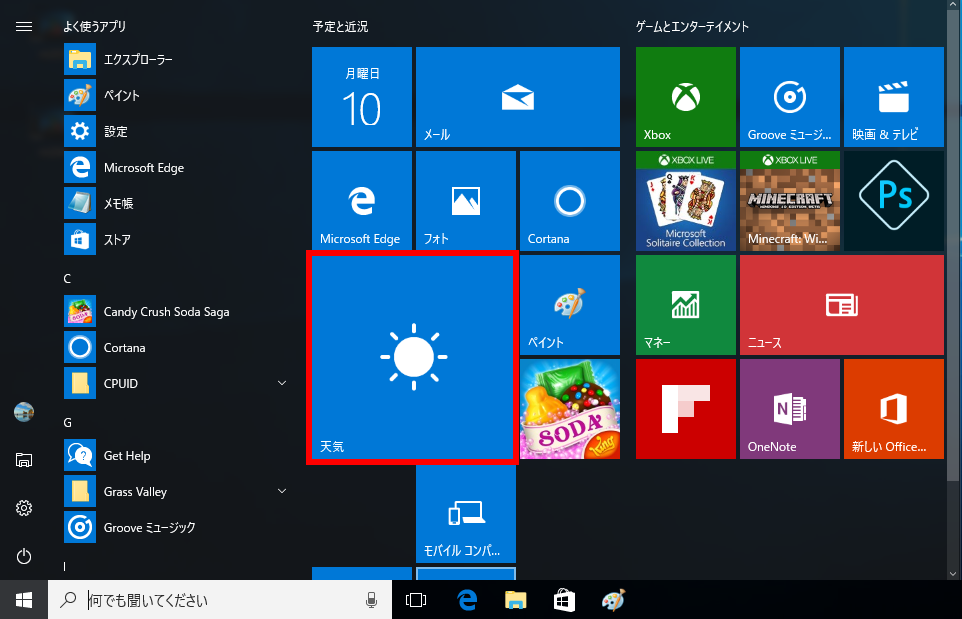Open Store from the taskbar
This screenshot has height=619, width=962.
click(564, 600)
